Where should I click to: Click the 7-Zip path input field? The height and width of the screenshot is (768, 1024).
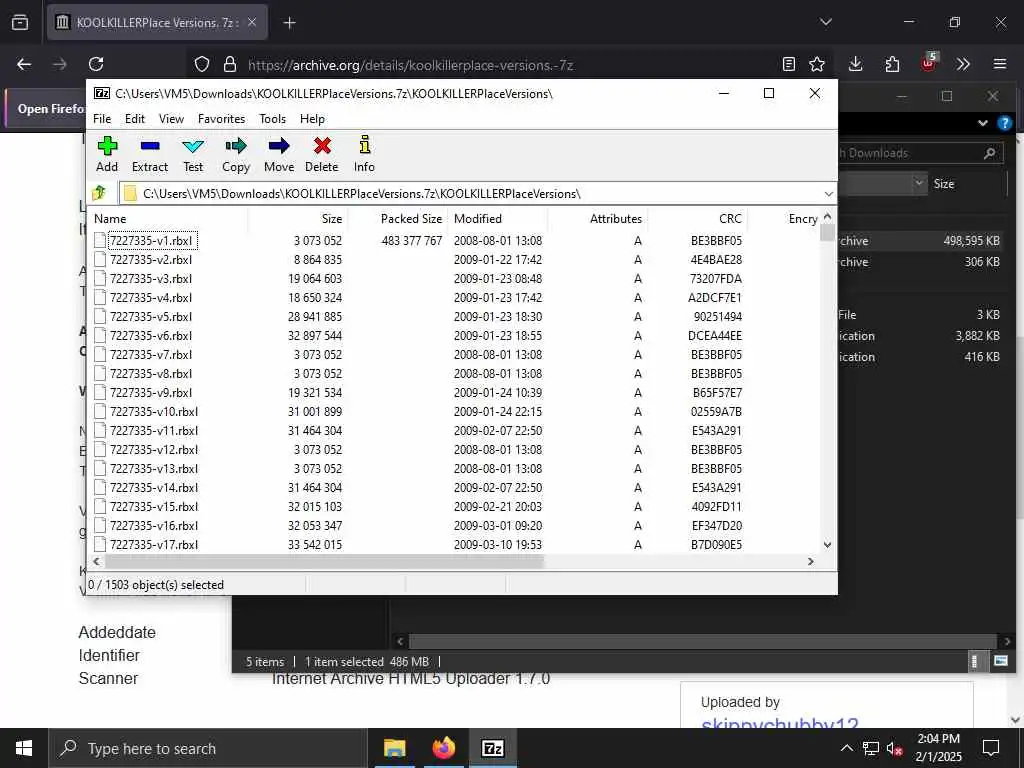pos(480,194)
